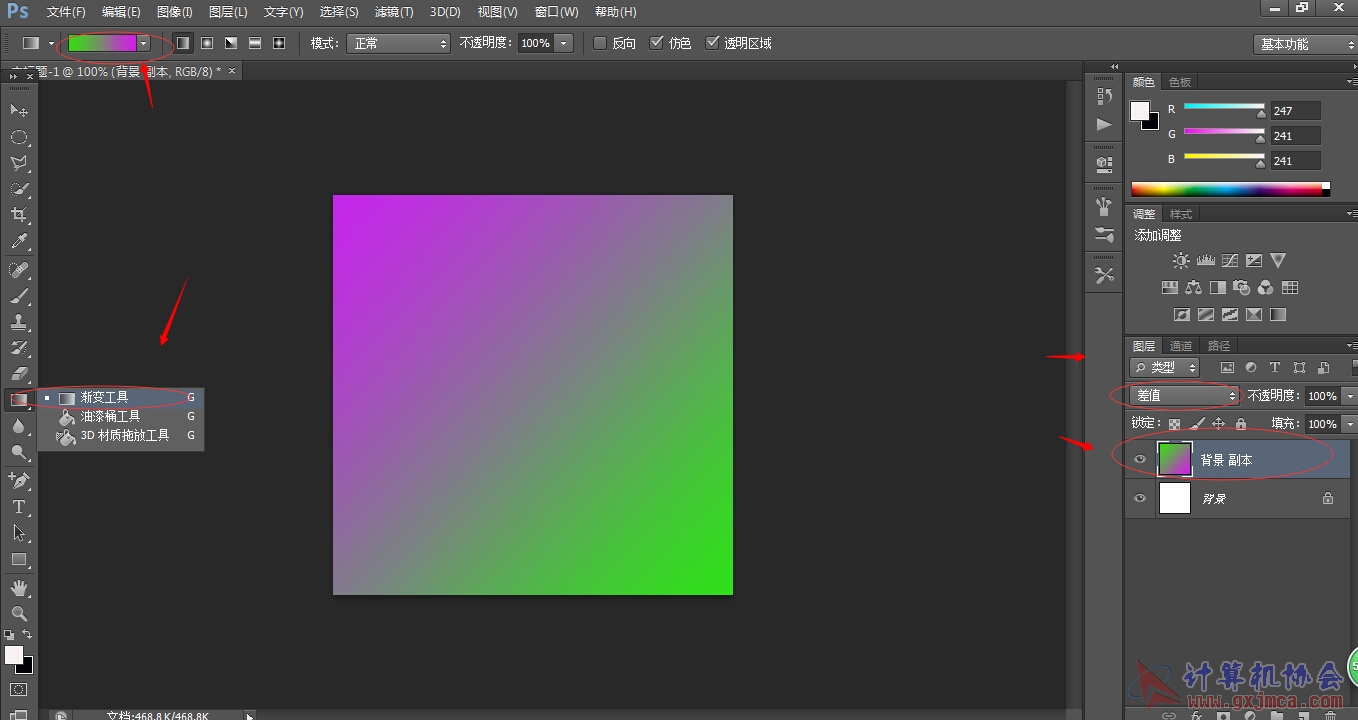Choose the reflected gradient style

tap(255, 43)
